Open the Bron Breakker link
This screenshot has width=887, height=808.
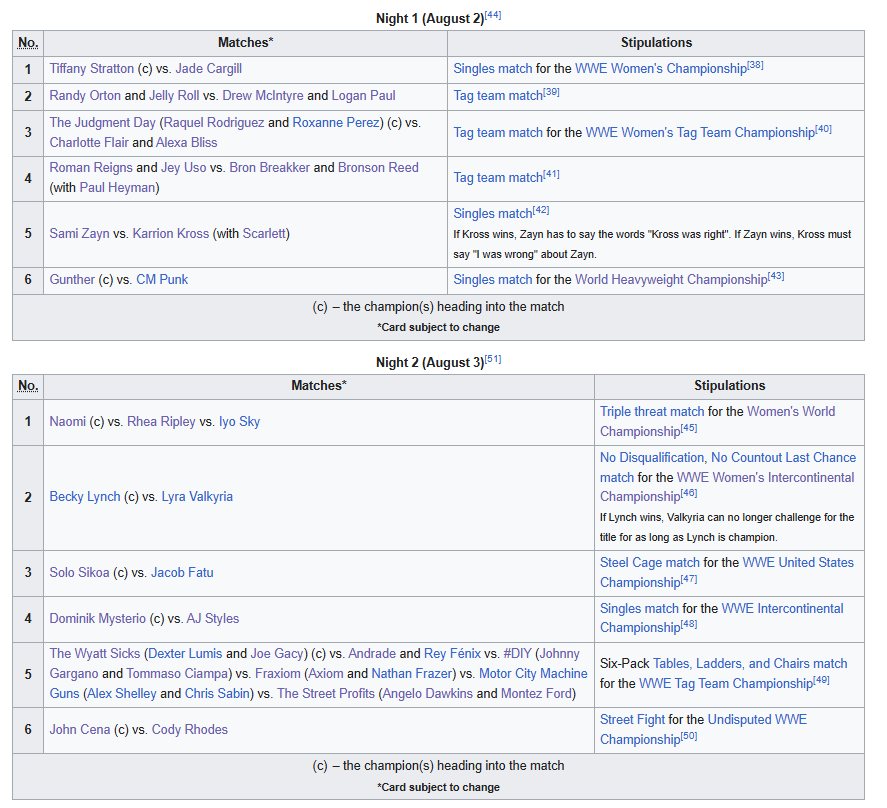coord(269,168)
